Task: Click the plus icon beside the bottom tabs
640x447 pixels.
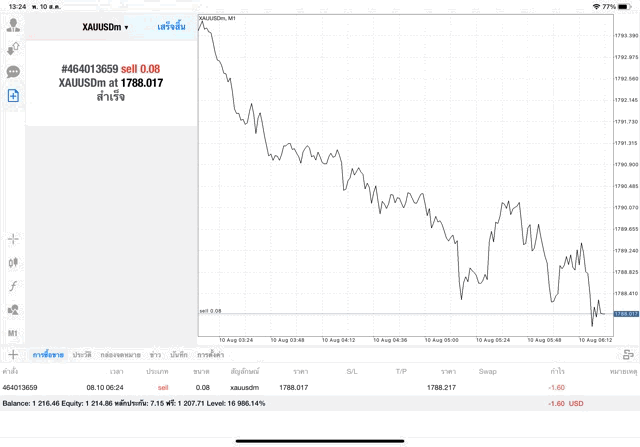Action: (13, 355)
